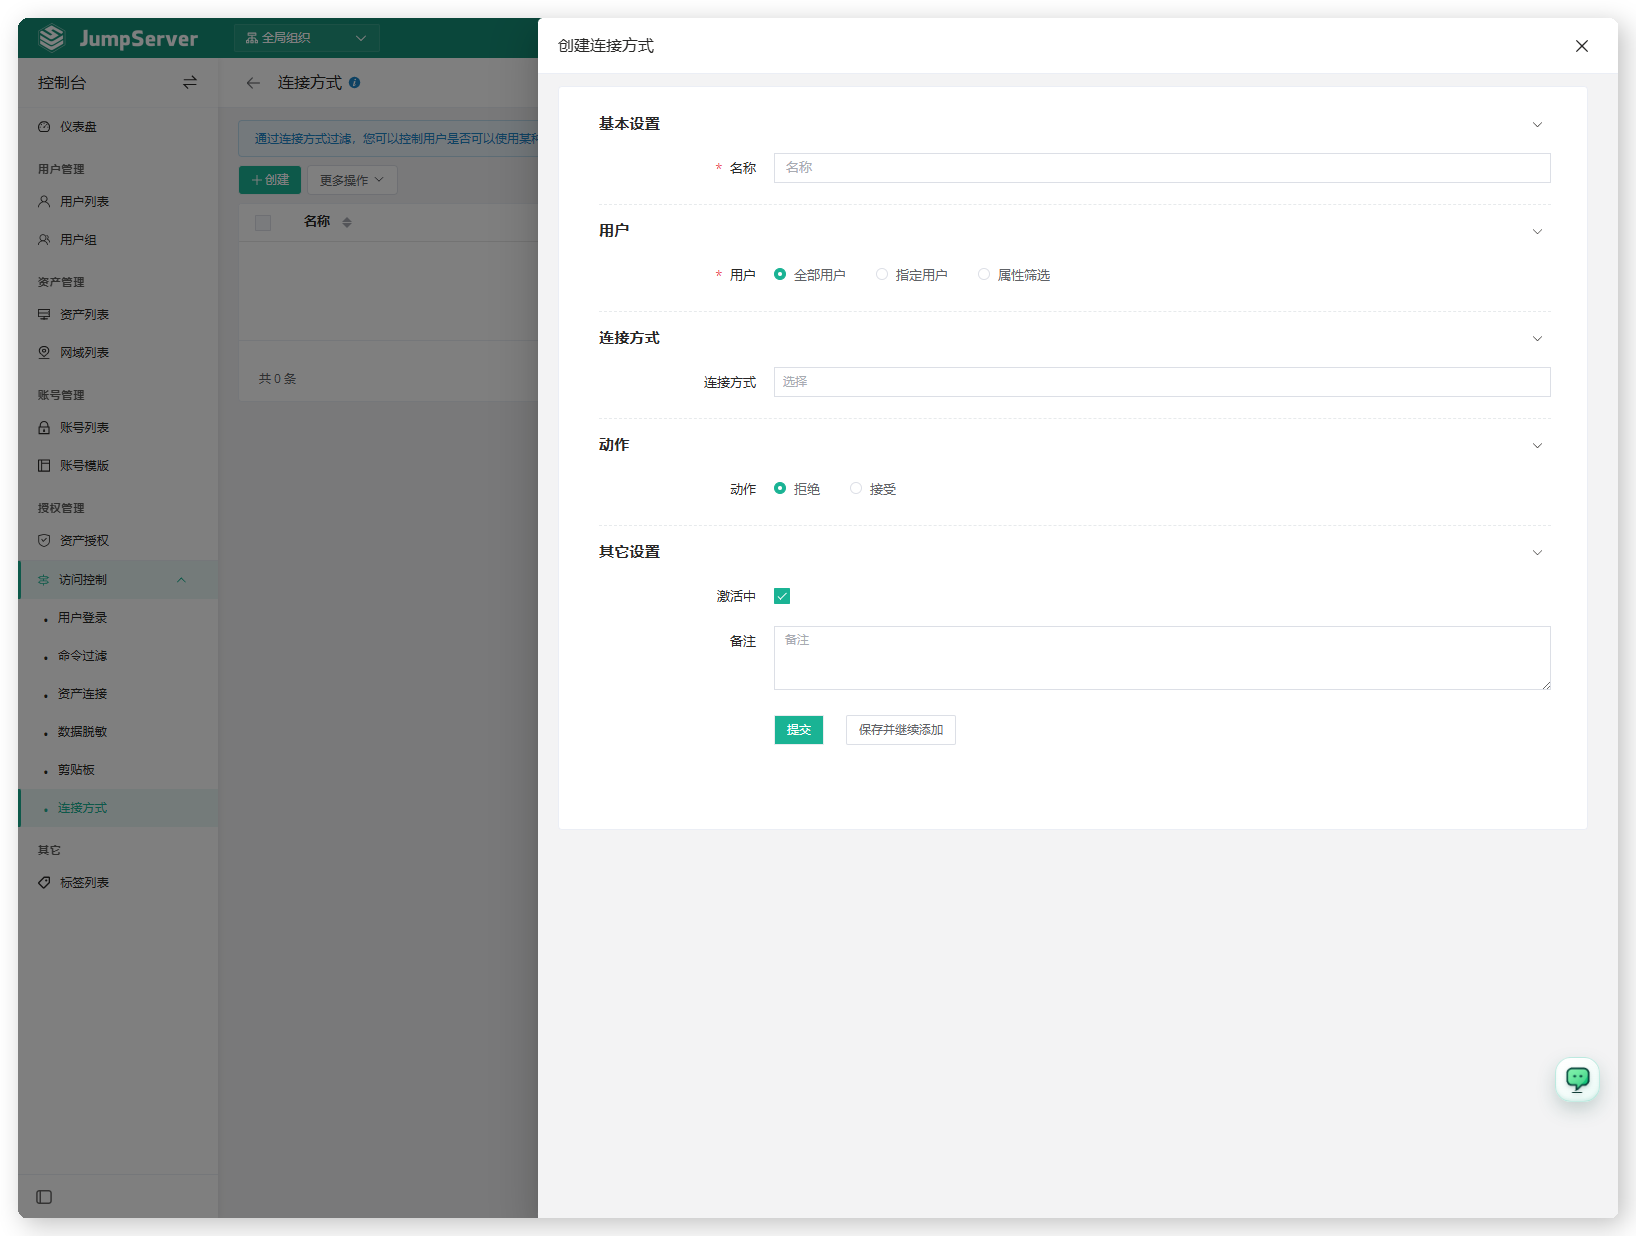Collapse the 连接方式 section chevron
This screenshot has width=1636, height=1236.
(1537, 339)
